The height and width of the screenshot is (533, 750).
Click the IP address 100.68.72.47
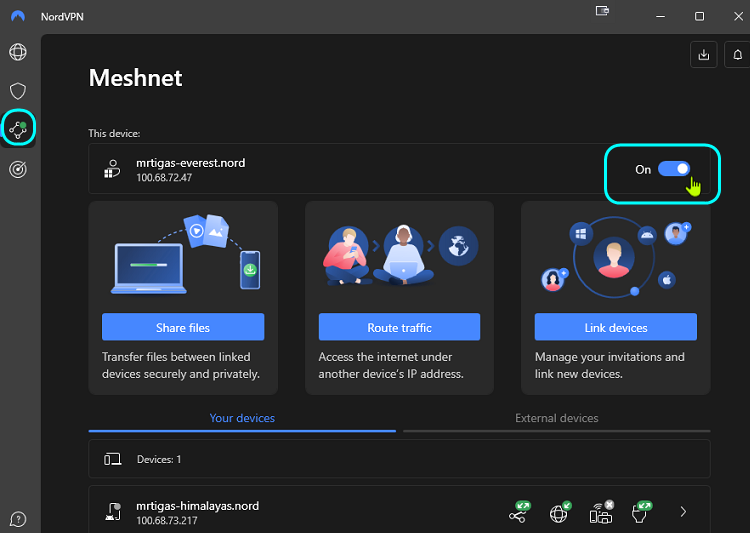[x=164, y=178]
